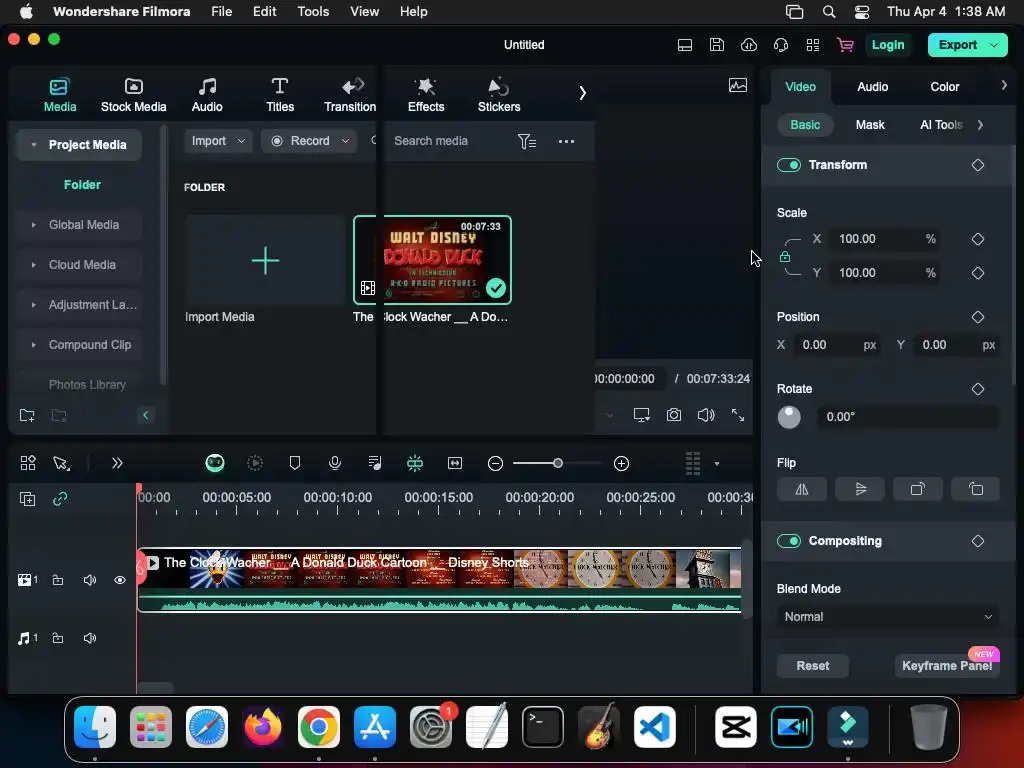Toggle timeline auto ripple link icon
Viewport: 1024px width, 768px height.
point(60,499)
